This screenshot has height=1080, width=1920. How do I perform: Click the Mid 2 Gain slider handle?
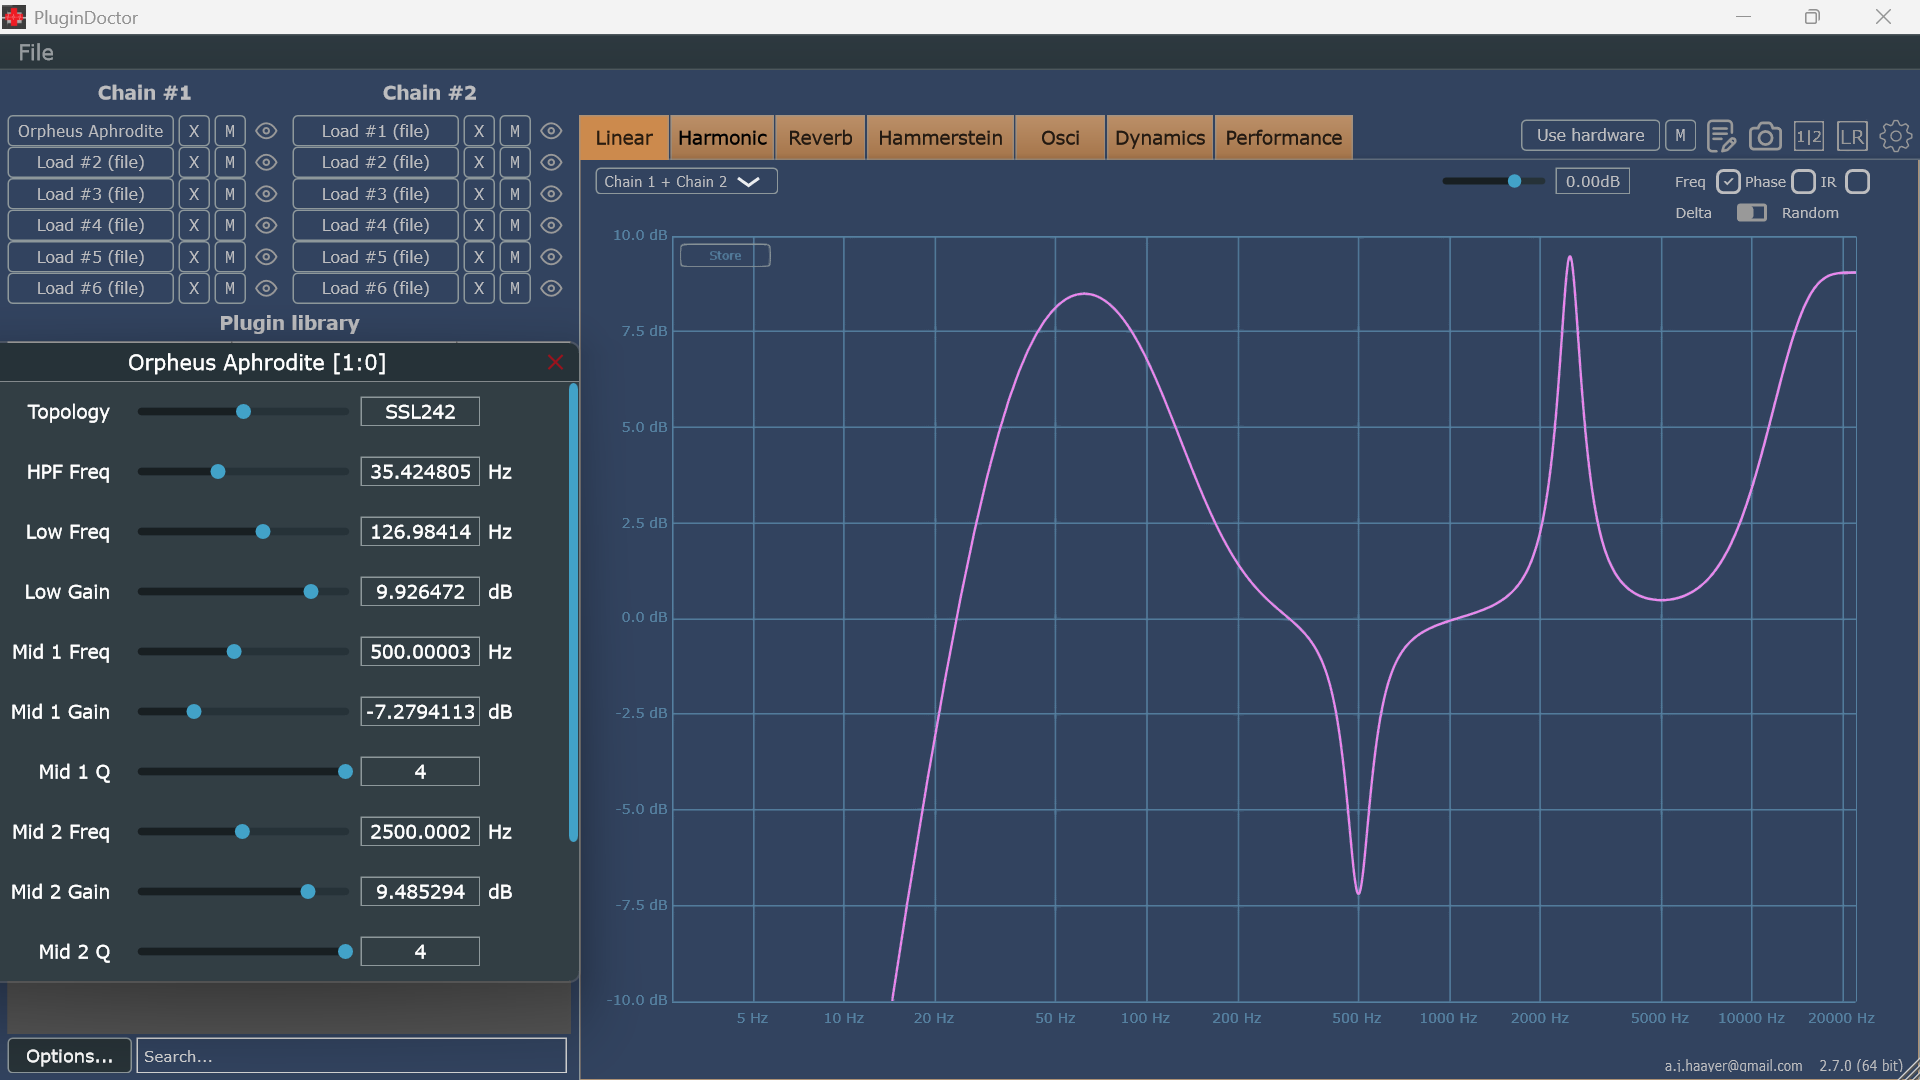click(308, 892)
